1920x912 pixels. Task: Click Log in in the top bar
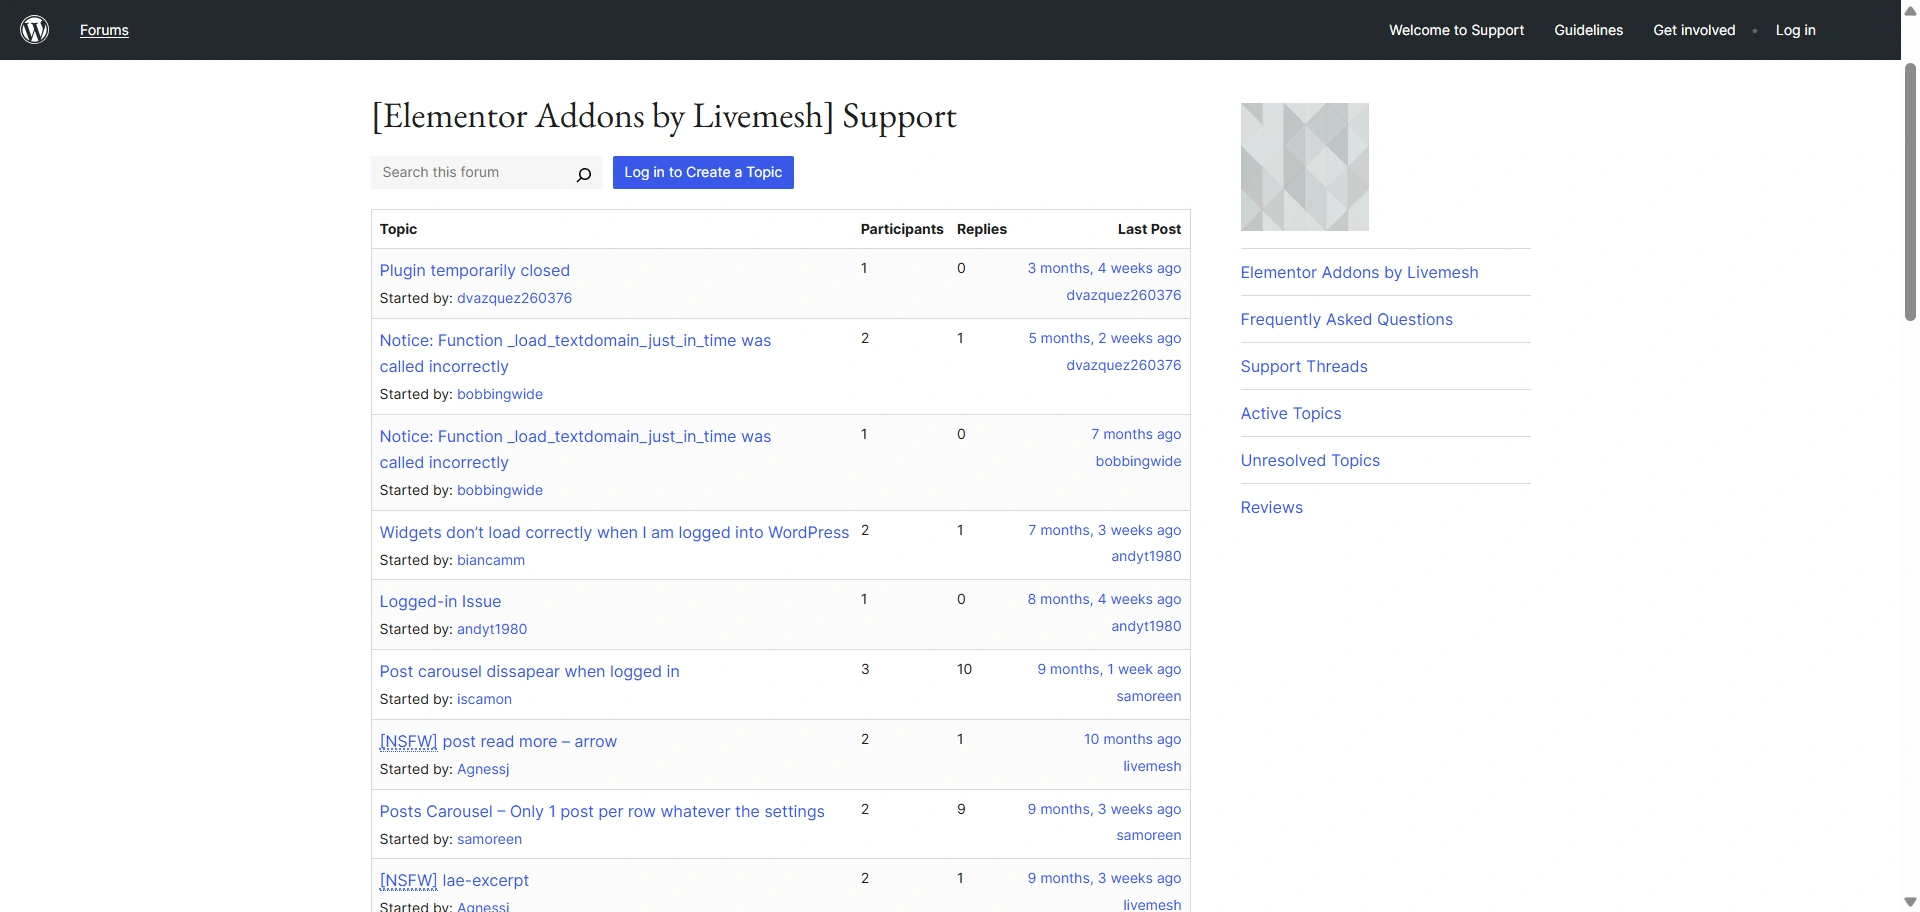pos(1795,30)
